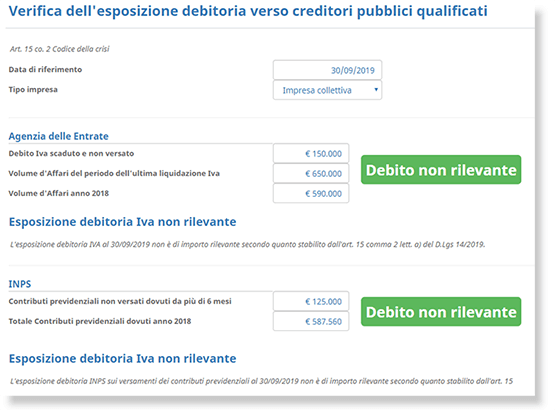The image size is (555, 410).
Task: Click the Agenzia delle Entrate Debito non rilevante badge
Action: point(441,170)
